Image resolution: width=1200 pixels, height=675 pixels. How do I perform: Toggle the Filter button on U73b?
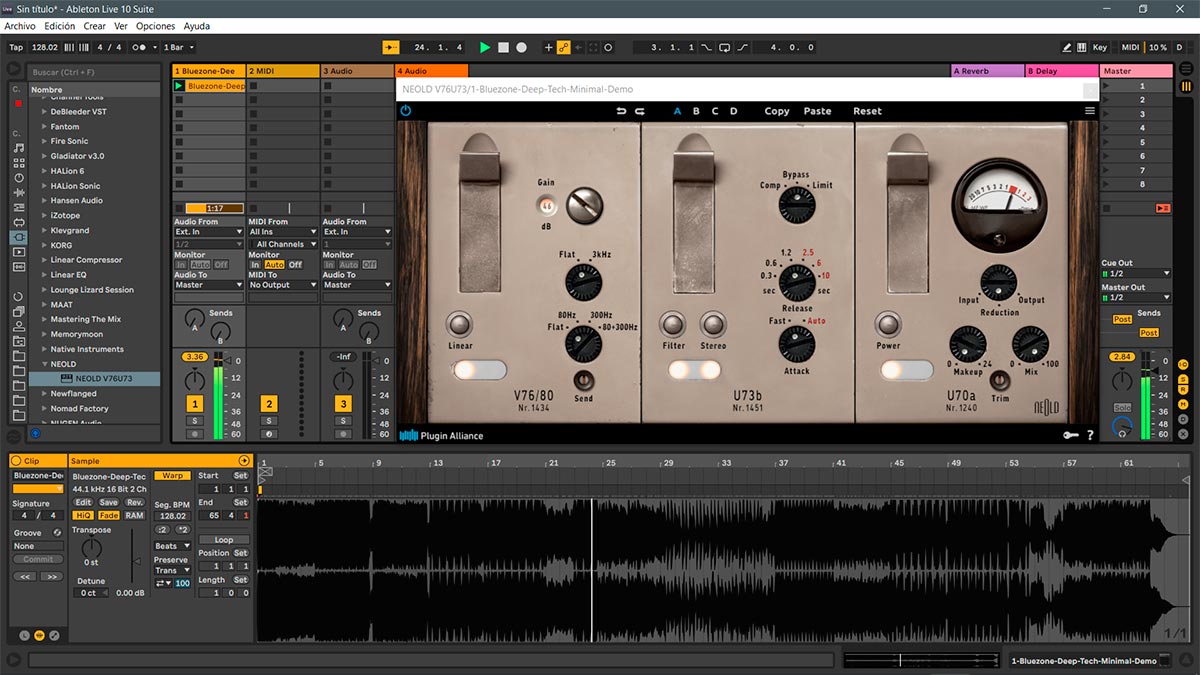673,324
